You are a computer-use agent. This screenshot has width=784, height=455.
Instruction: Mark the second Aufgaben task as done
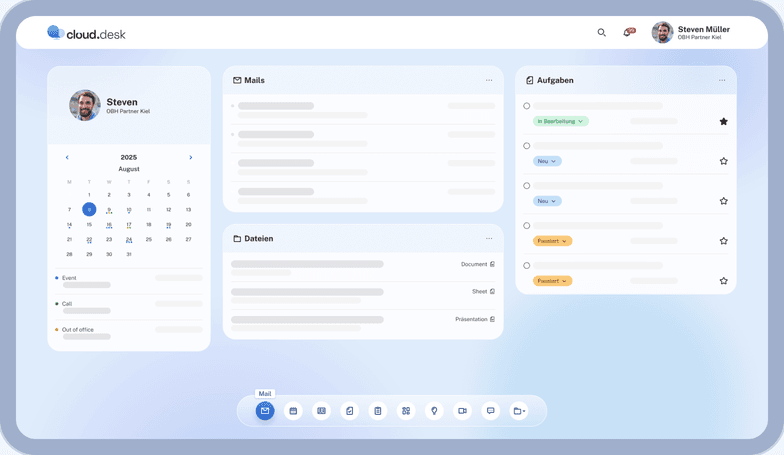pos(526,146)
